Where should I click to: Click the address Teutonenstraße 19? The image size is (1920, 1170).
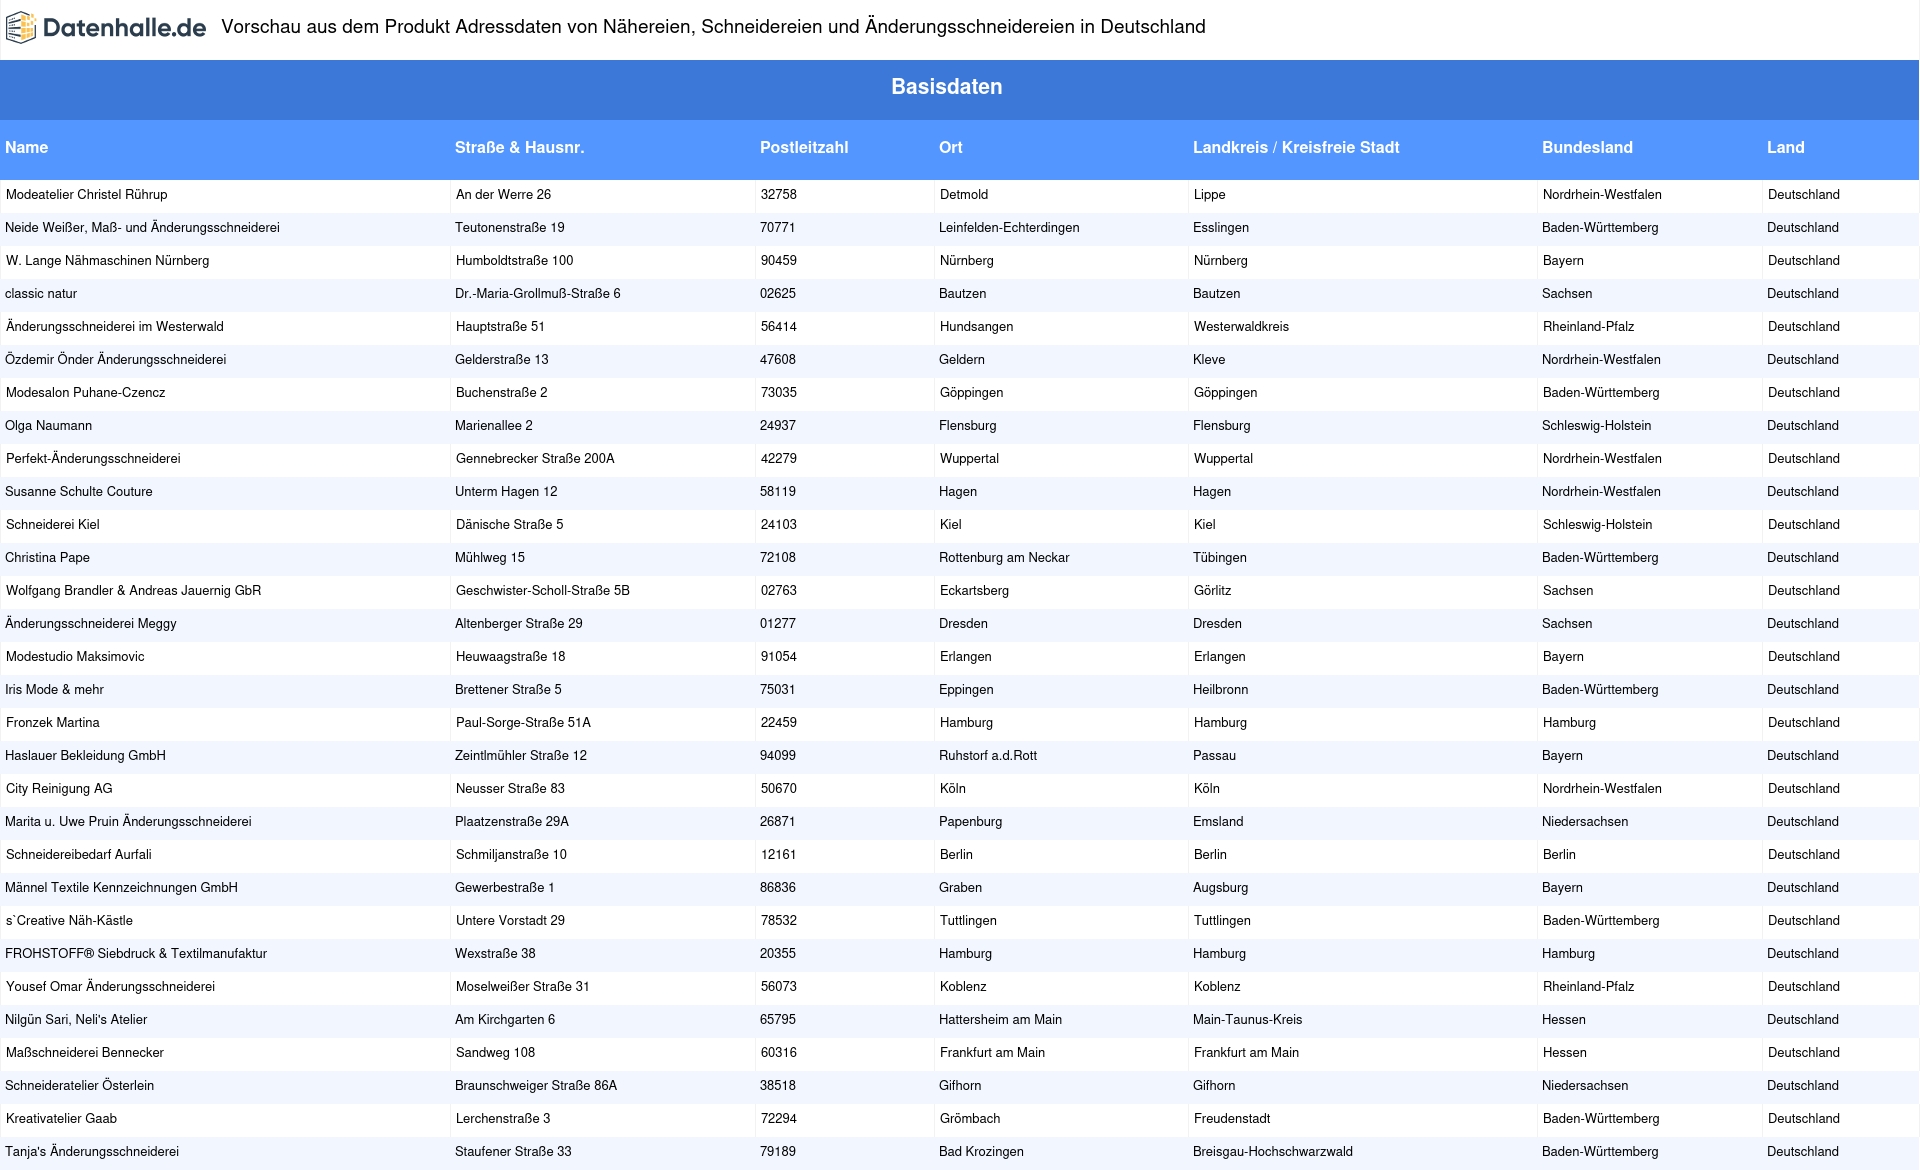pos(510,227)
